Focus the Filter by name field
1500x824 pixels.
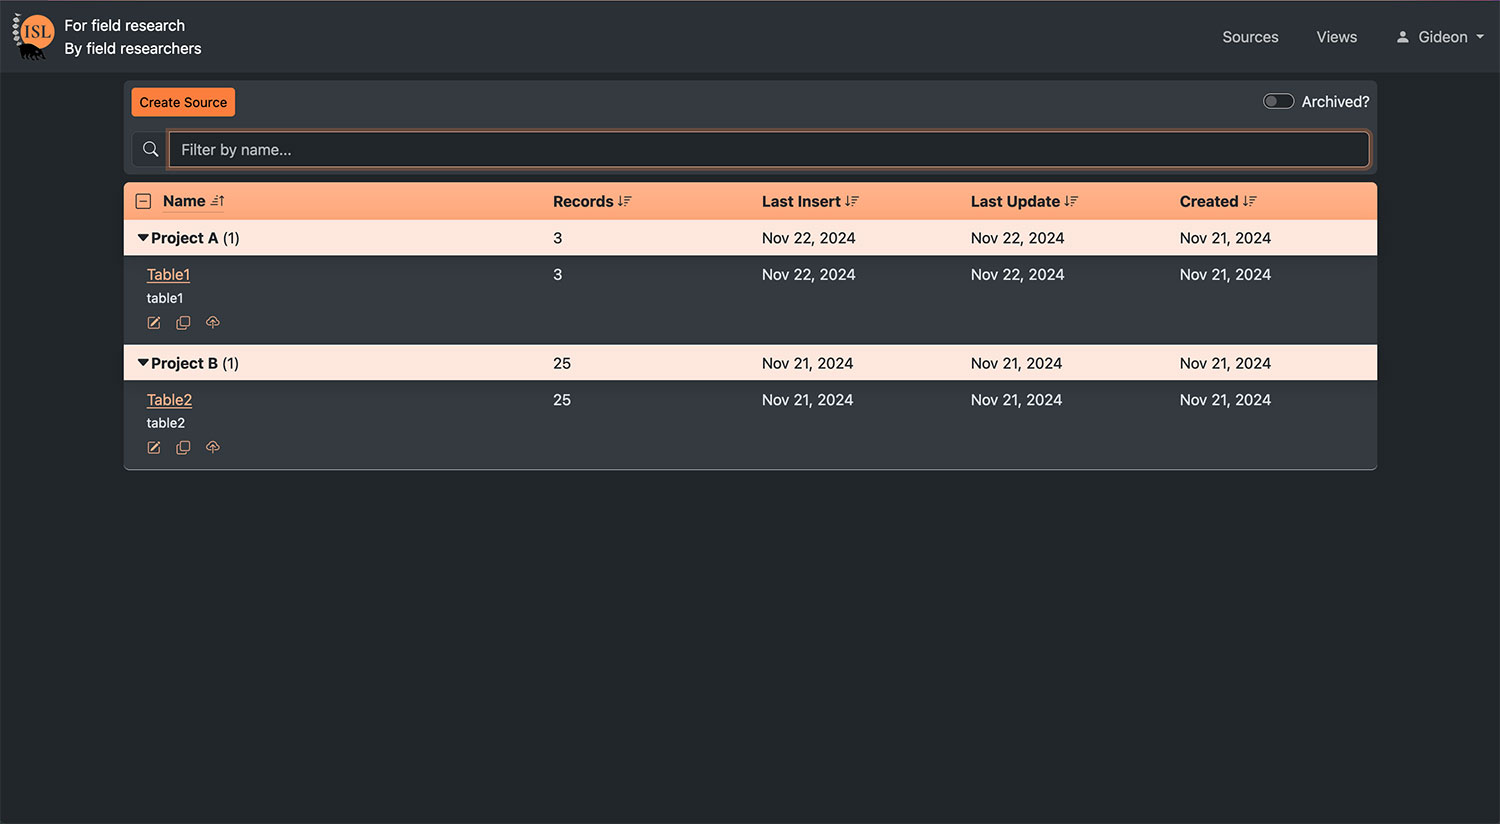pos(768,149)
